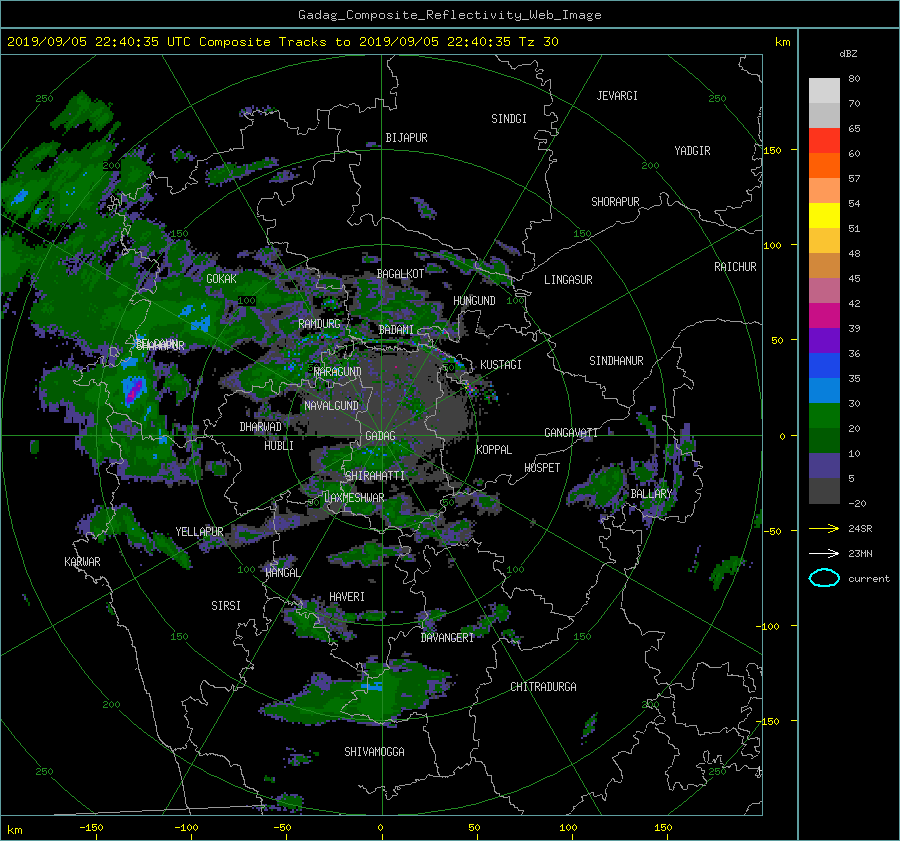Click the '24SR' legend label
Viewport: 900px width, 841px height.
tap(860, 528)
